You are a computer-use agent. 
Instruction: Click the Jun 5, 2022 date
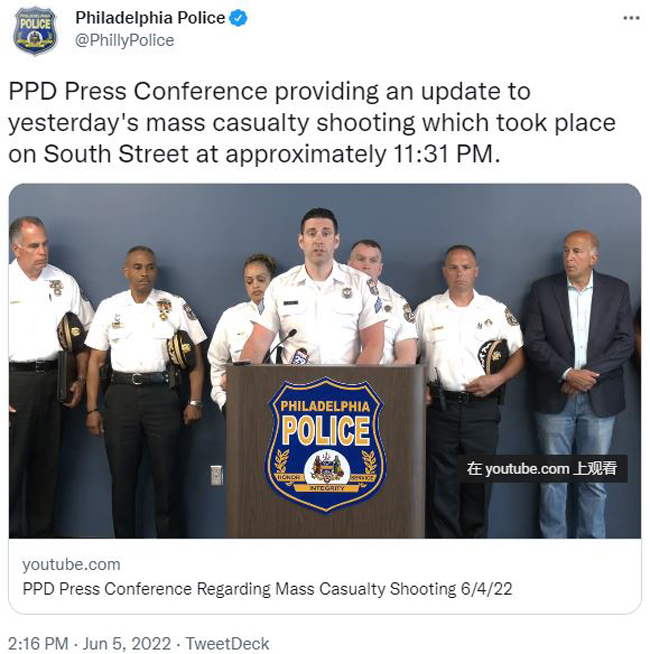(127, 643)
